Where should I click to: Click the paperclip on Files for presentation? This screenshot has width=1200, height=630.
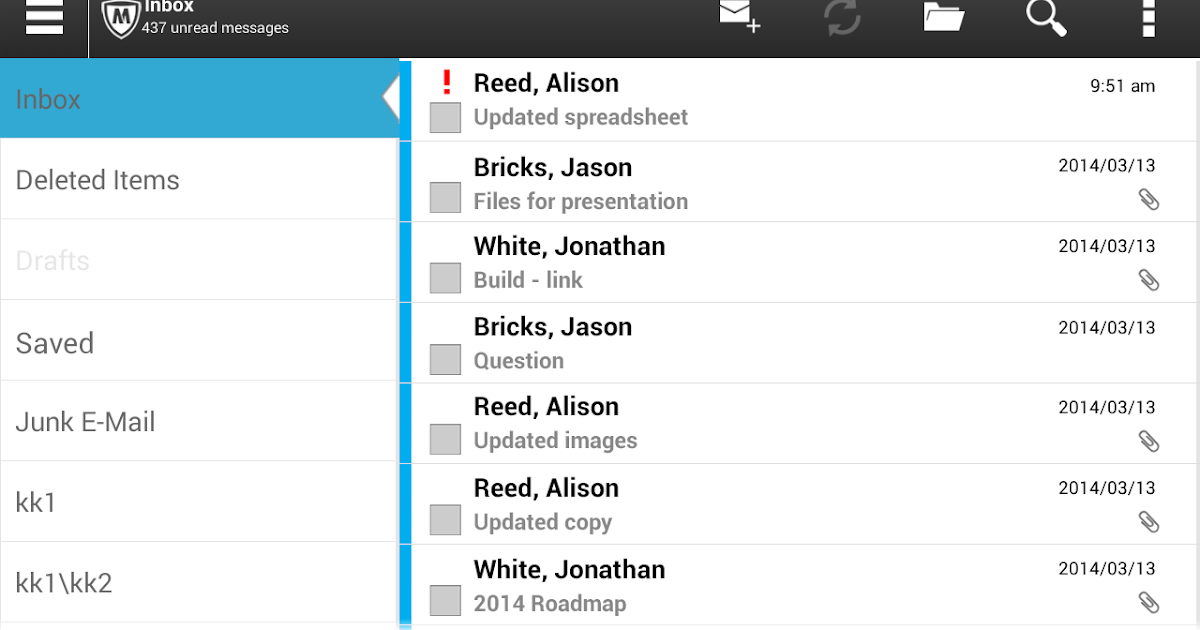click(x=1149, y=200)
